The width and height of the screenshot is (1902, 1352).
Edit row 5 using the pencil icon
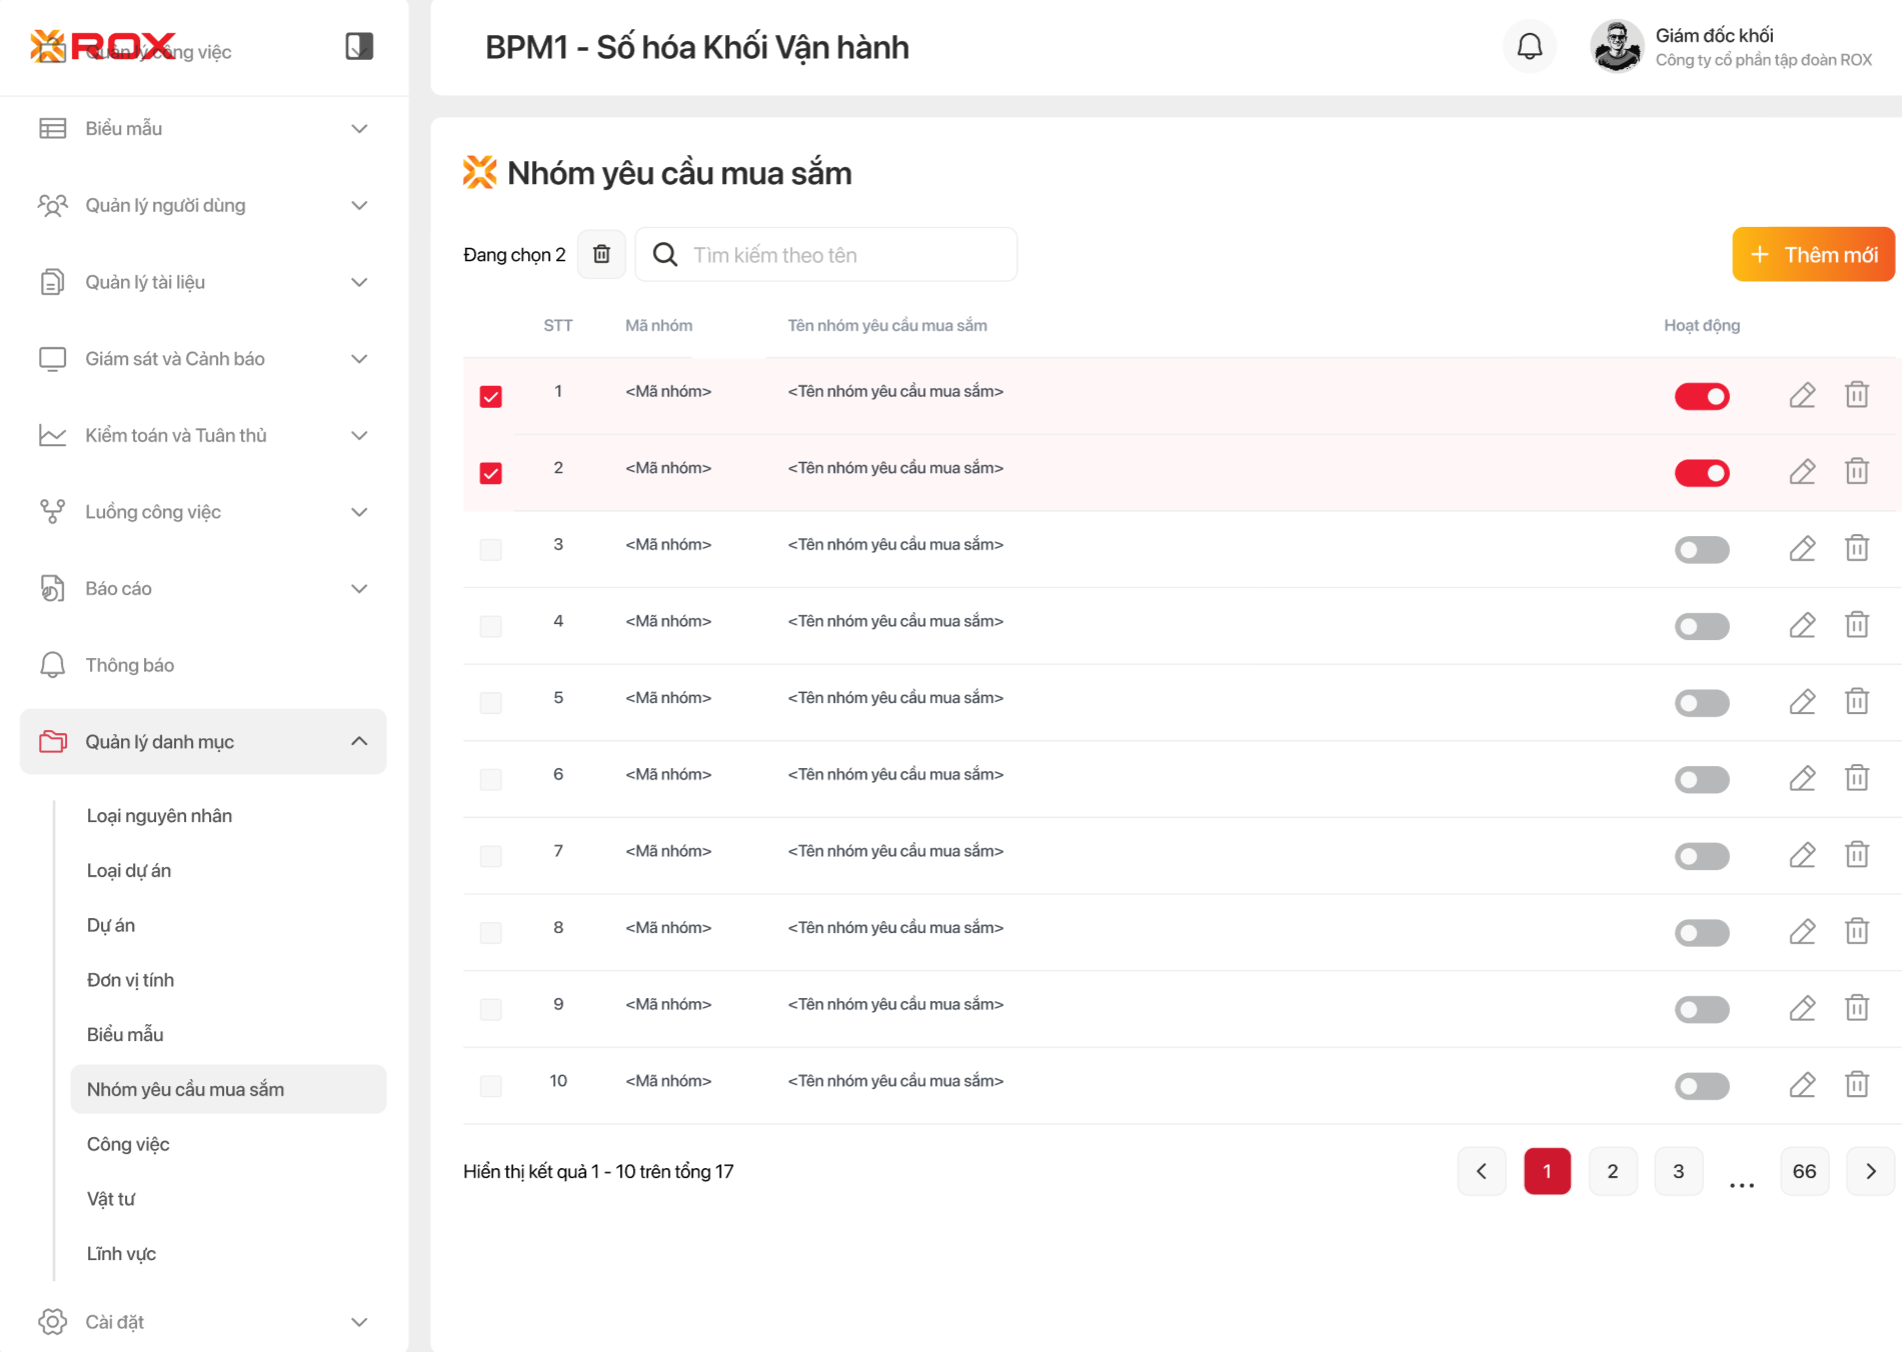point(1802,702)
